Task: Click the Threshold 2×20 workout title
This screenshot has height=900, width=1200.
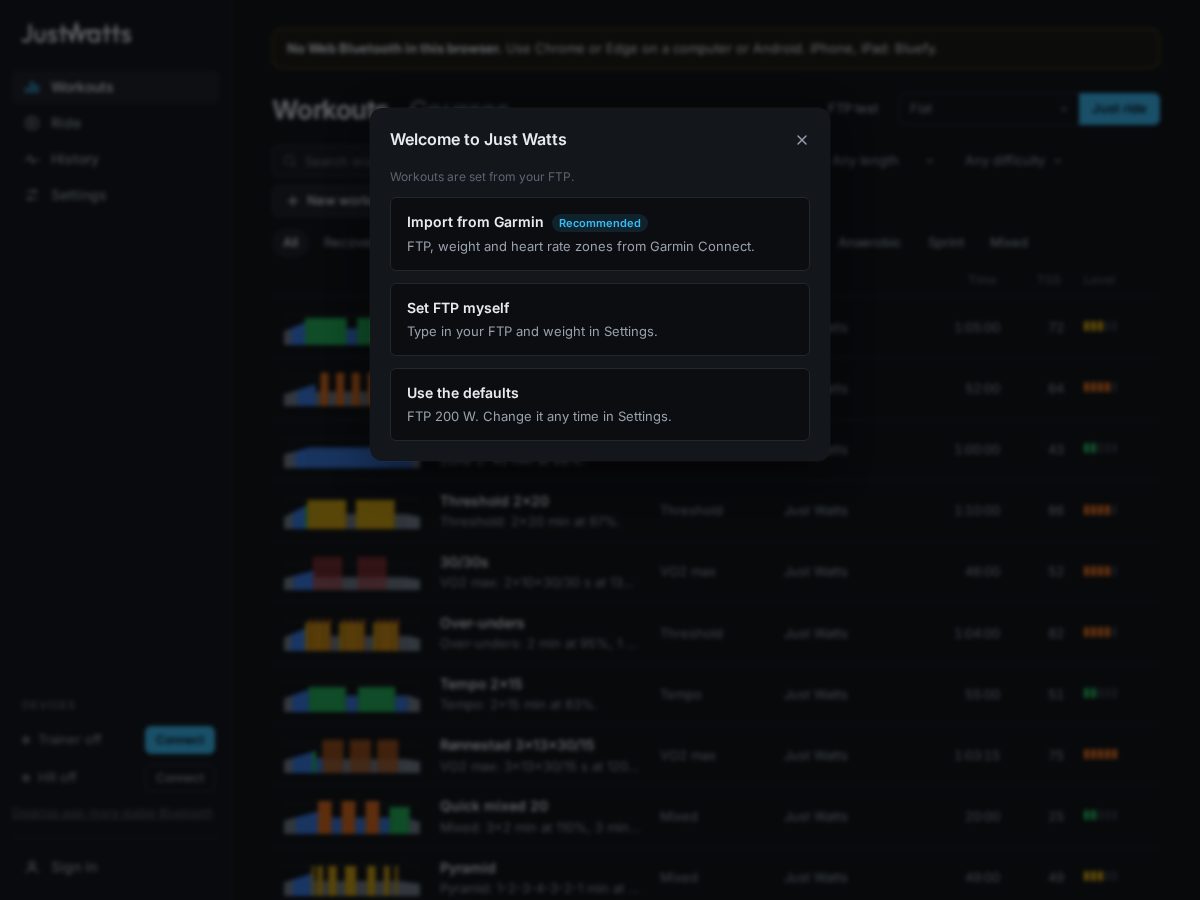Action: tap(494, 501)
